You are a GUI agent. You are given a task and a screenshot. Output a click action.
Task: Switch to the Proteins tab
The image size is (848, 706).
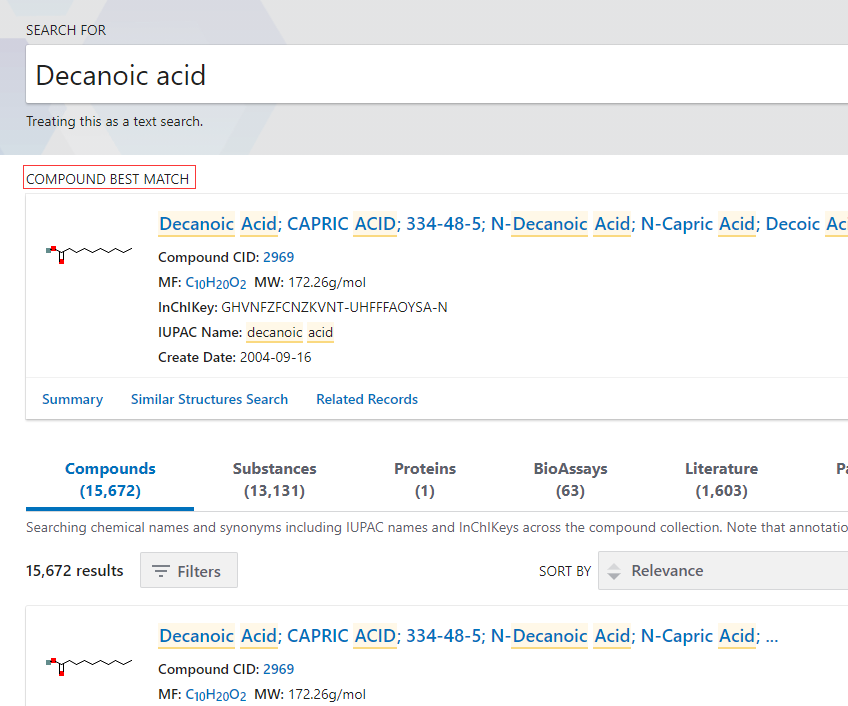click(425, 479)
